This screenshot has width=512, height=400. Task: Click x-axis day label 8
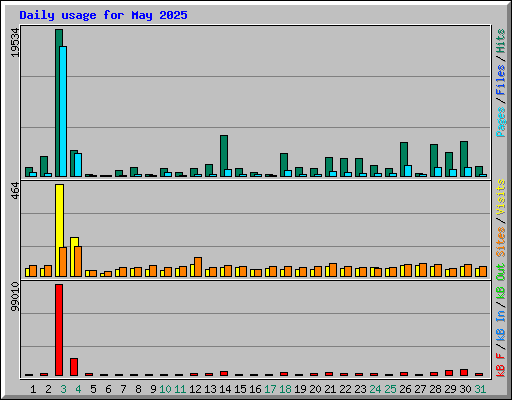click(x=138, y=389)
